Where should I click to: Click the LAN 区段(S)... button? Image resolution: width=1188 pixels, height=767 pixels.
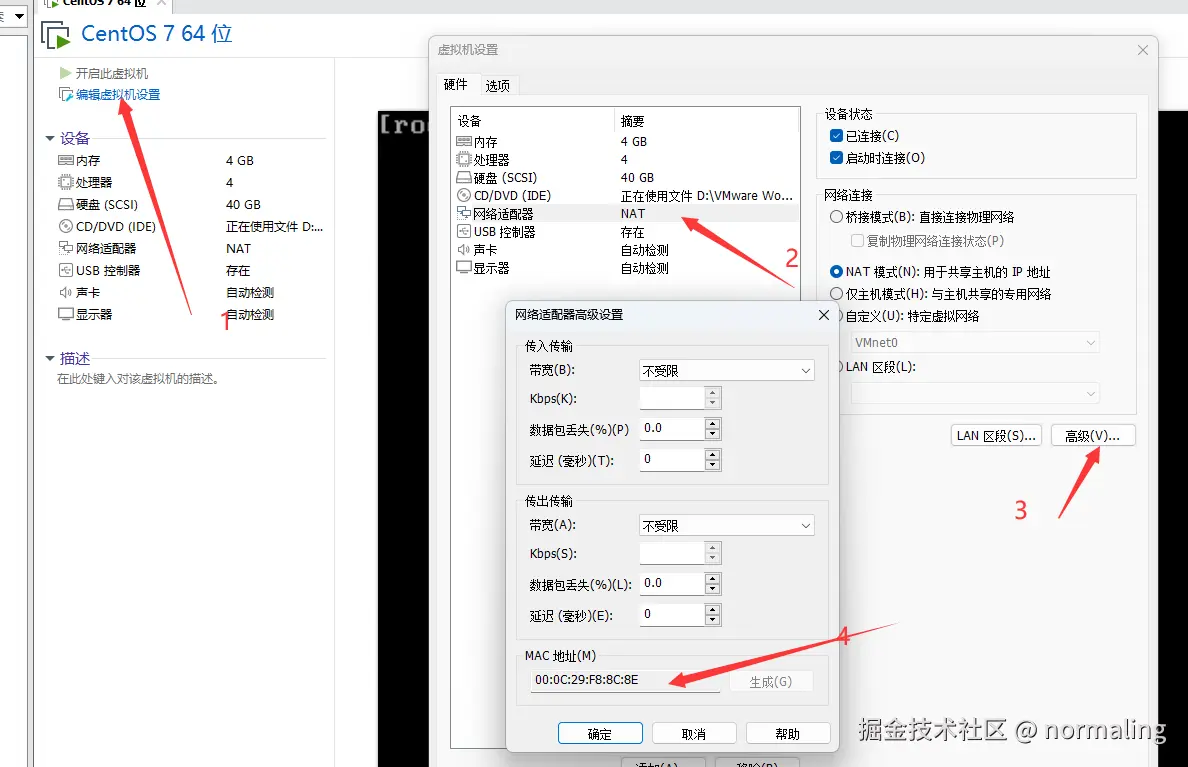coord(996,436)
